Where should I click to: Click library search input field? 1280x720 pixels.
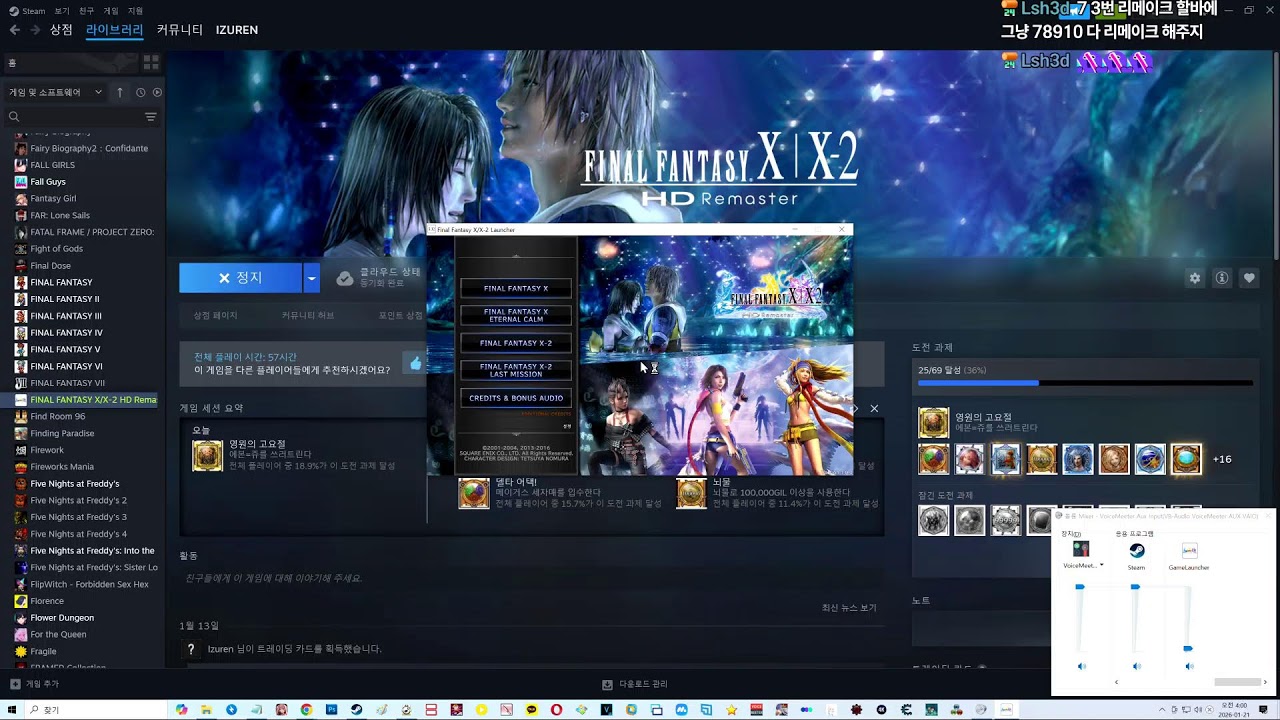click(80, 117)
